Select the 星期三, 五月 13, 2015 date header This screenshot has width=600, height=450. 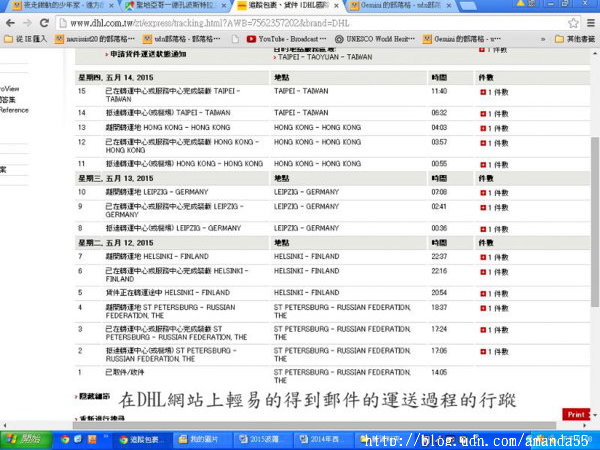[x=116, y=179]
